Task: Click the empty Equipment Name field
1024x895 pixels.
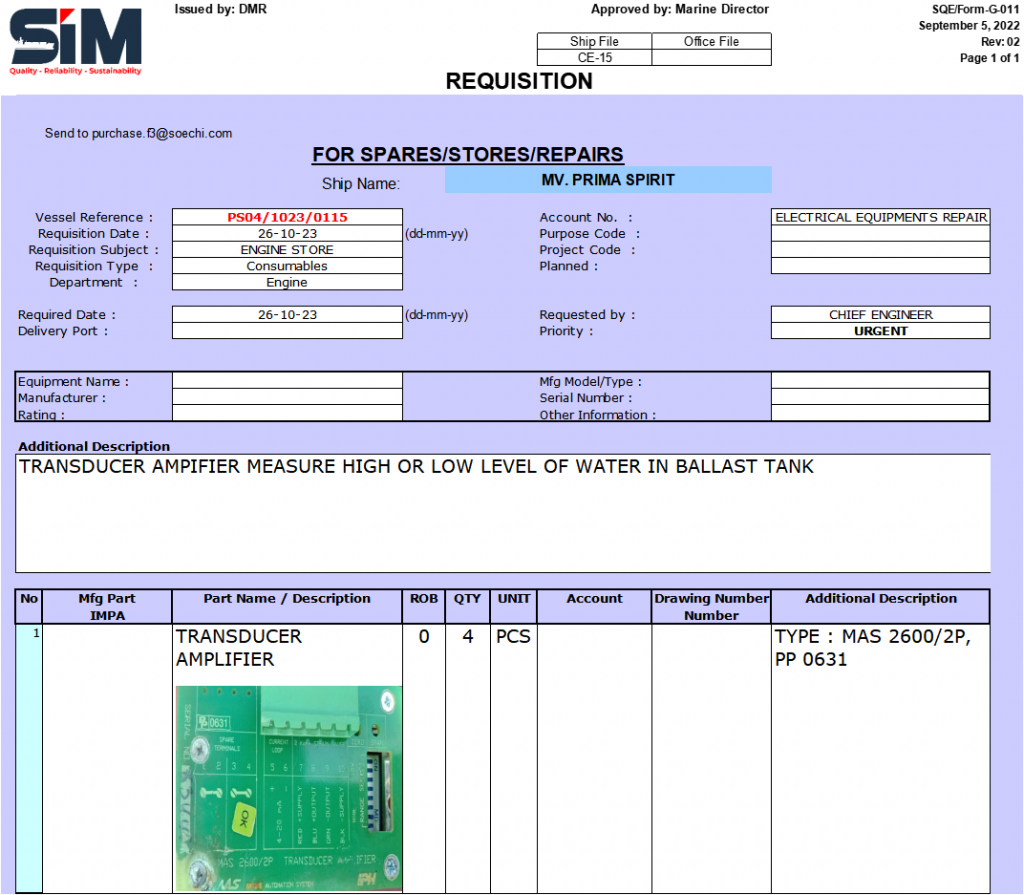Action: (x=287, y=381)
